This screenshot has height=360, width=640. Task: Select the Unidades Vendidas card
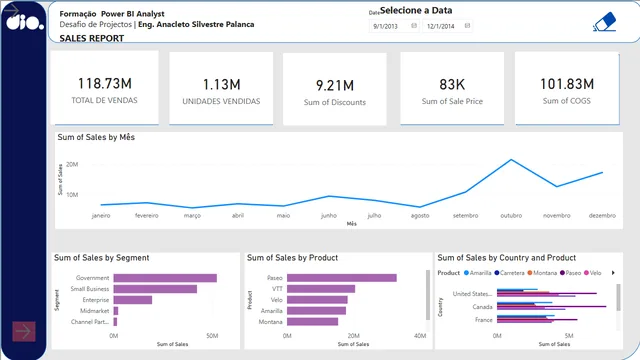[221, 88]
